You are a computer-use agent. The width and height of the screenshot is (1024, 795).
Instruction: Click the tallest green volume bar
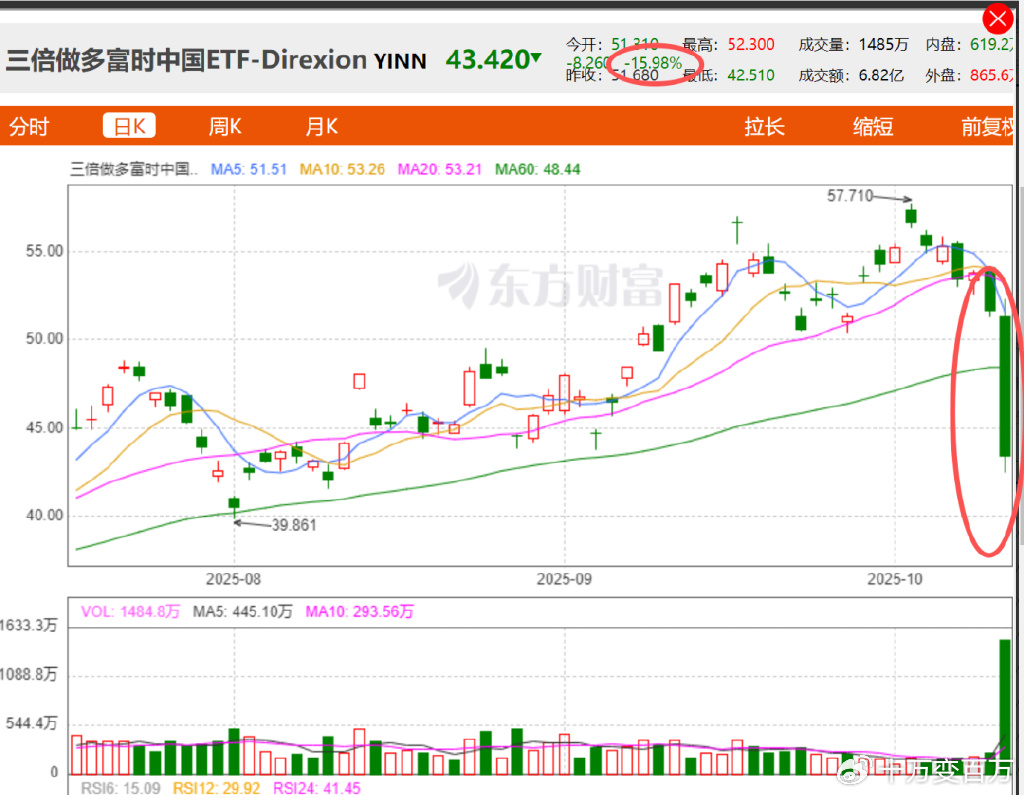[x=1005, y=706]
